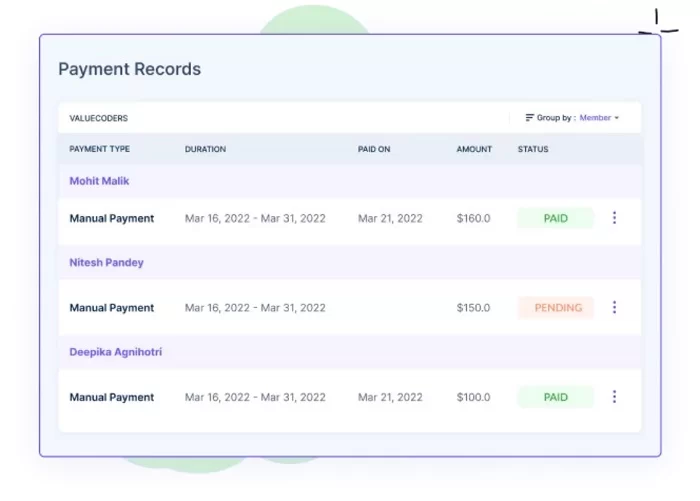This screenshot has width=700, height=501.
Task: Select the $150.0 amount in Nitesh's row
Action: [x=473, y=308]
